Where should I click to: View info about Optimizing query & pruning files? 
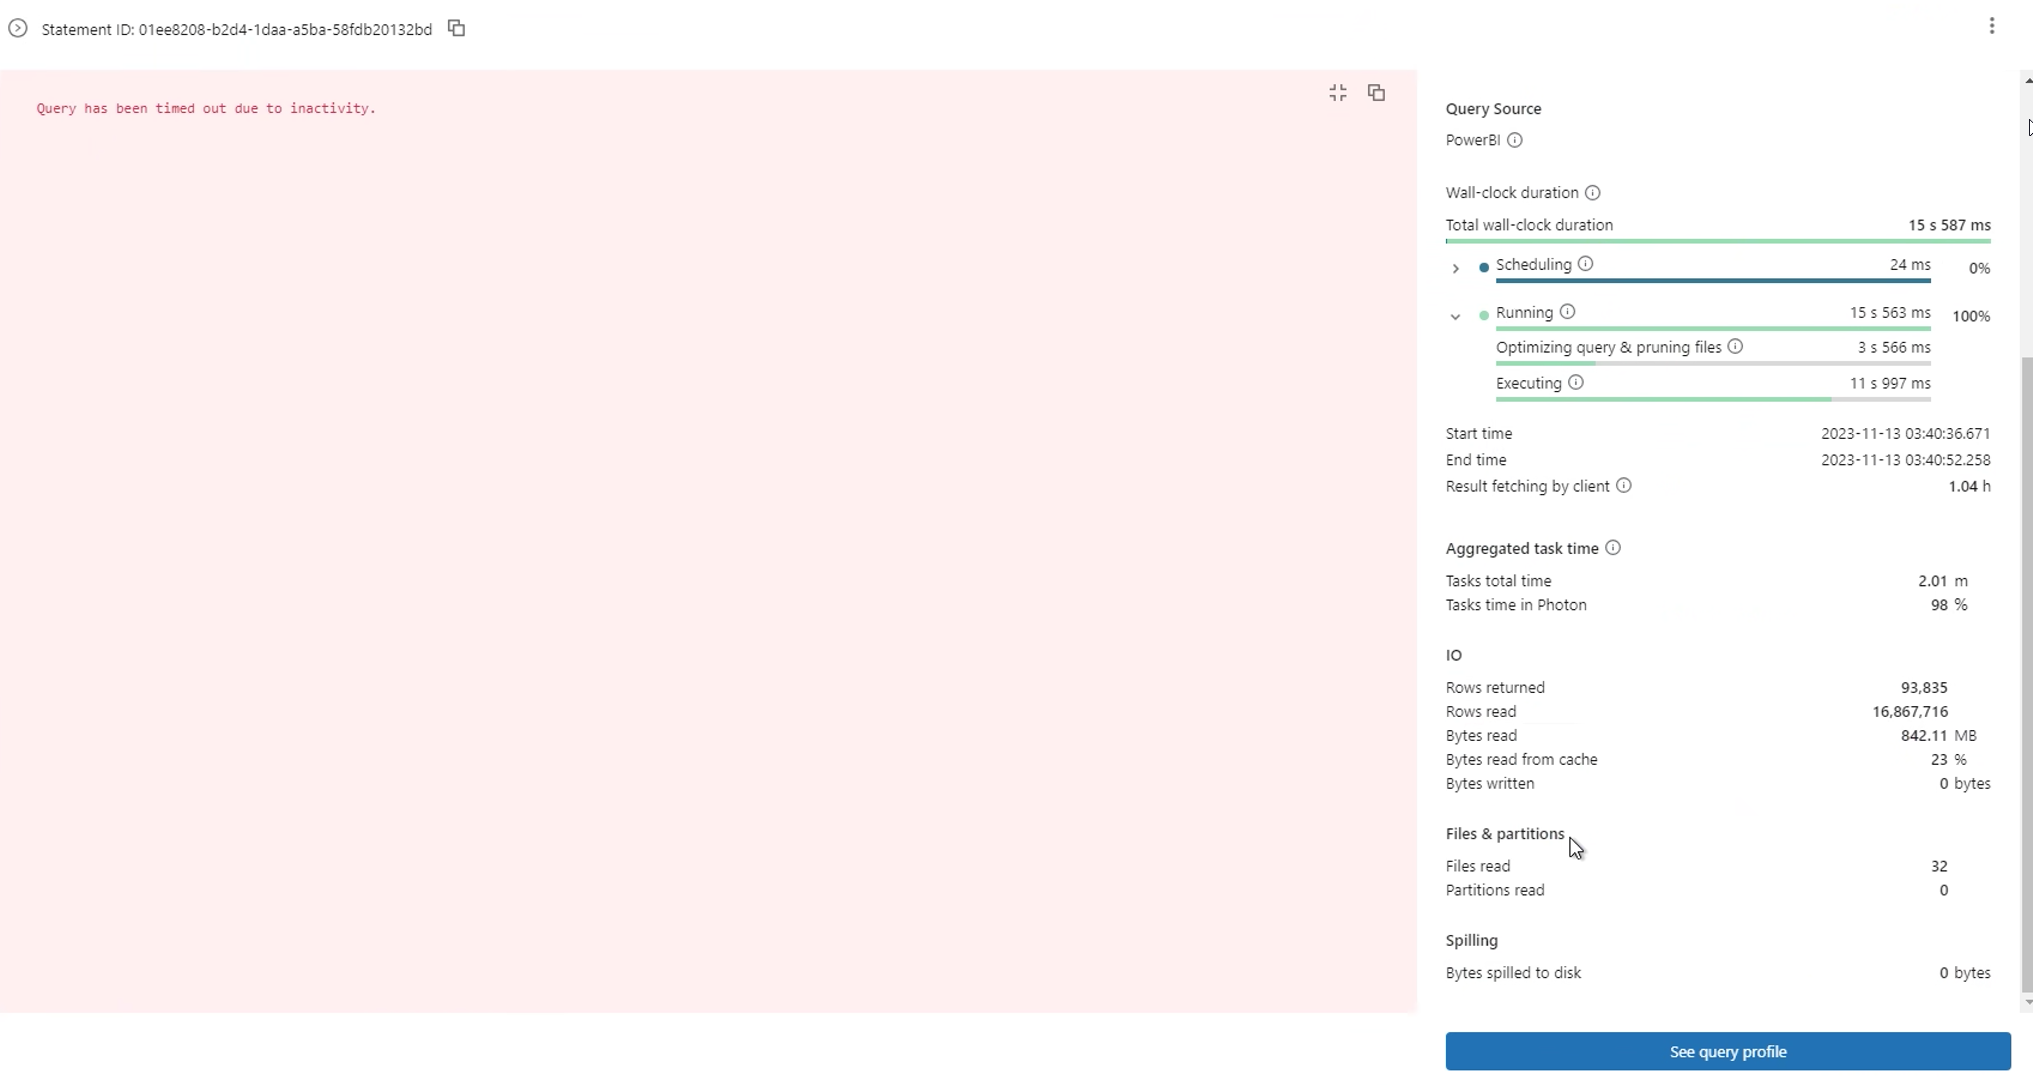click(x=1736, y=347)
